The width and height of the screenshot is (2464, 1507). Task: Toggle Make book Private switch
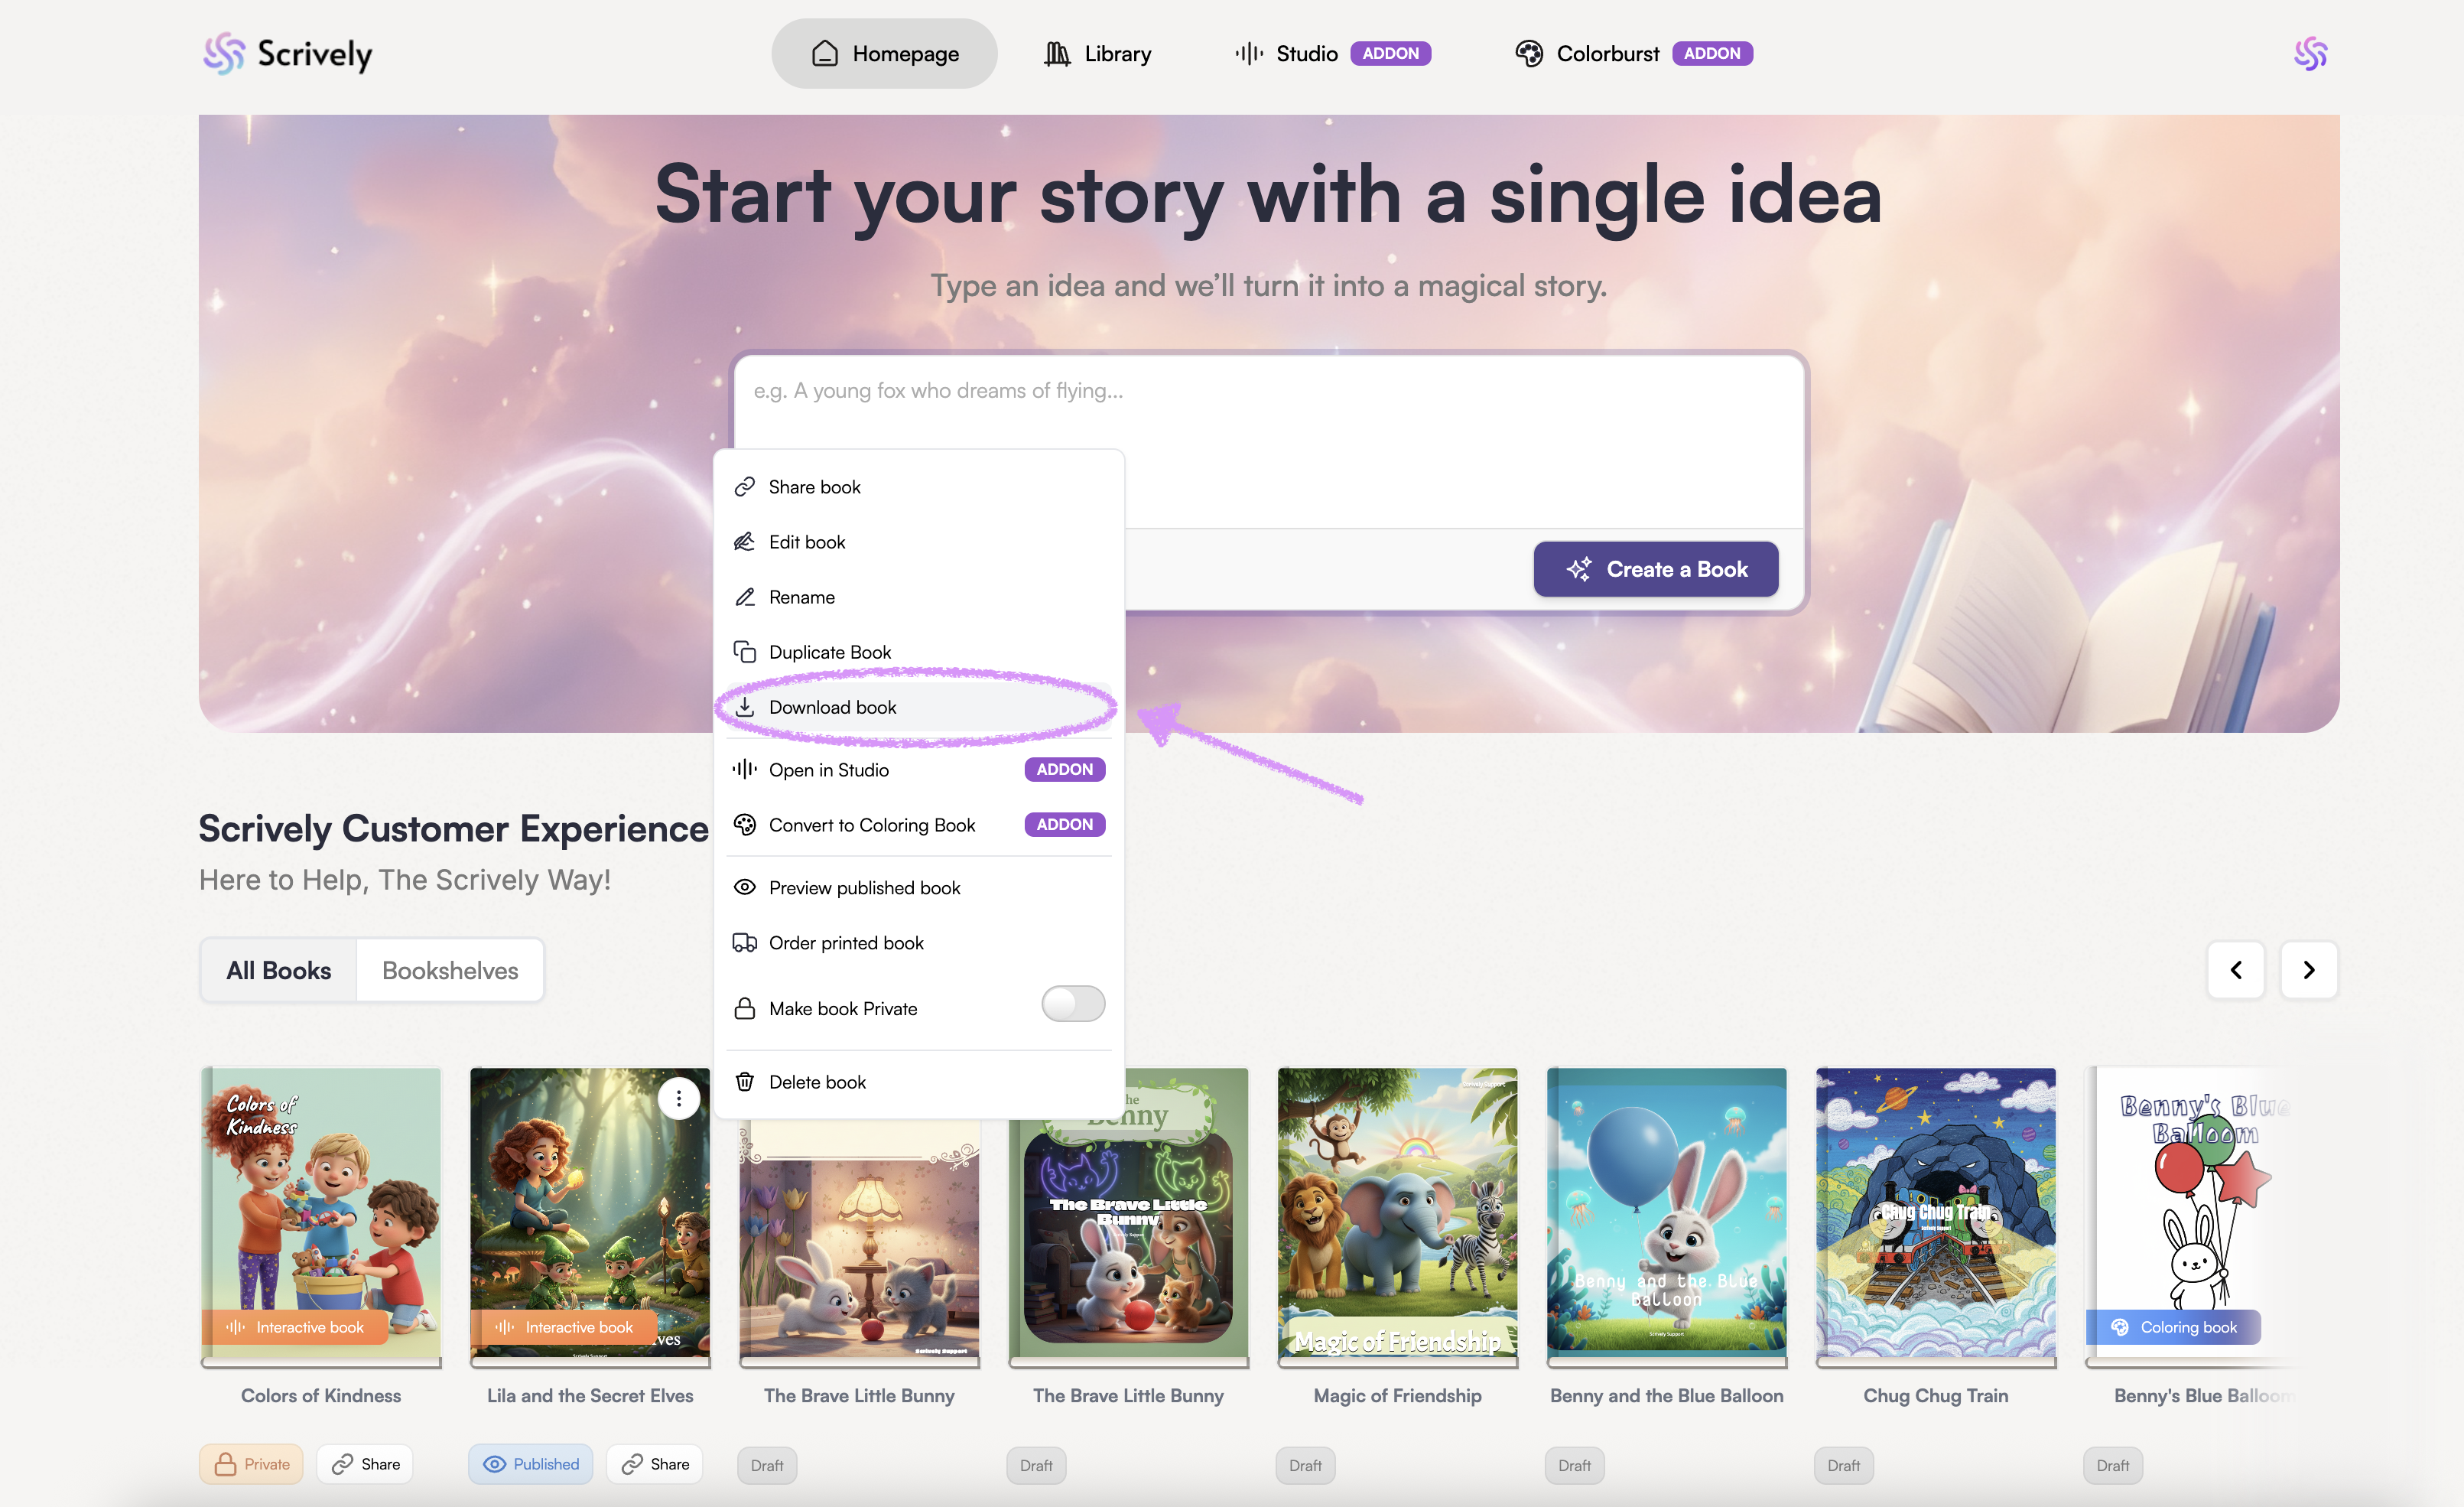tap(1072, 1004)
